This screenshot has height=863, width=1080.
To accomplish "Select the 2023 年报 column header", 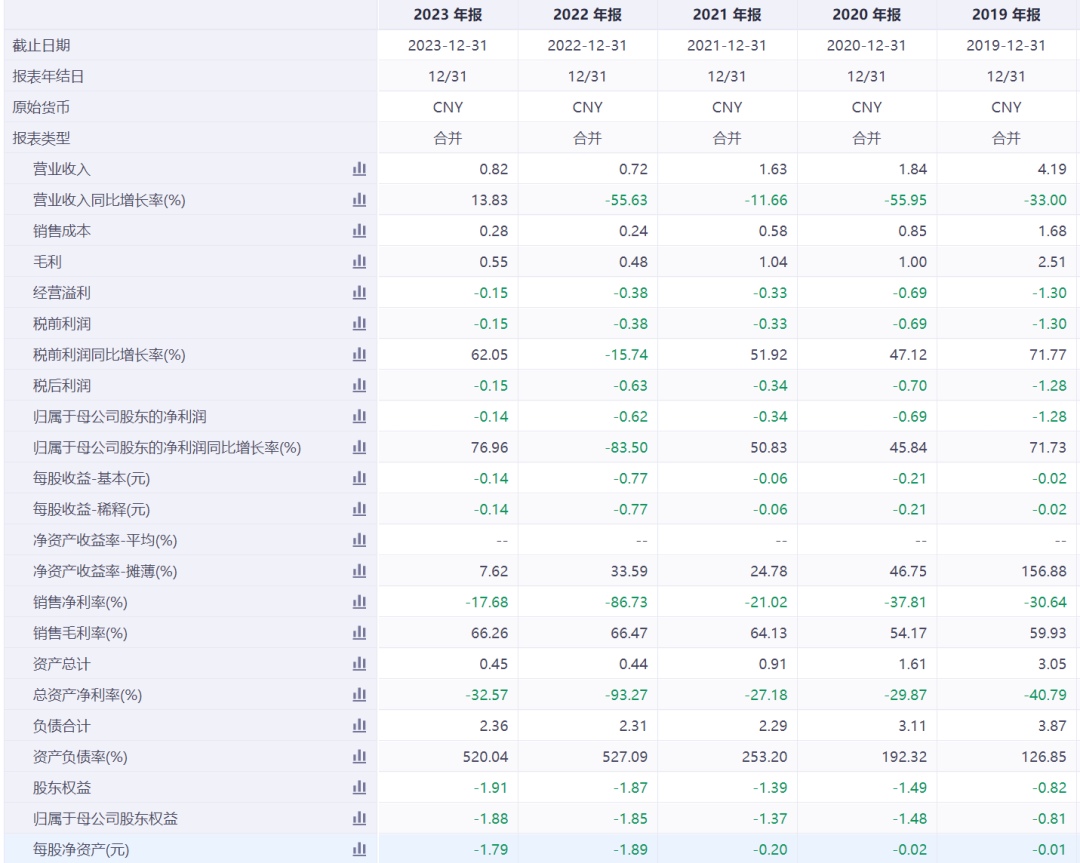I will click(x=447, y=14).
